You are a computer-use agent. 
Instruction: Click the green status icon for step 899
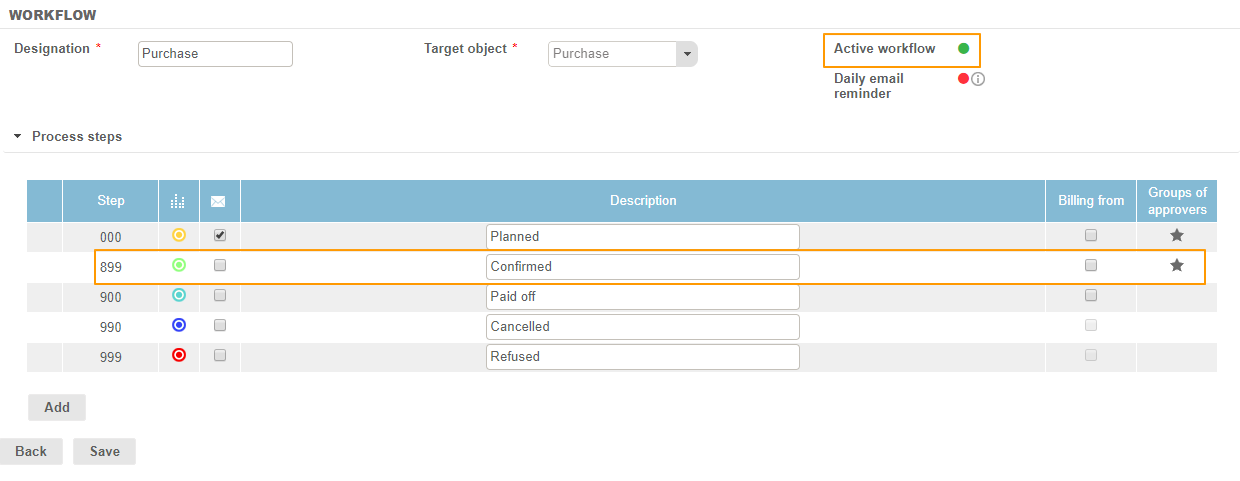click(x=179, y=265)
